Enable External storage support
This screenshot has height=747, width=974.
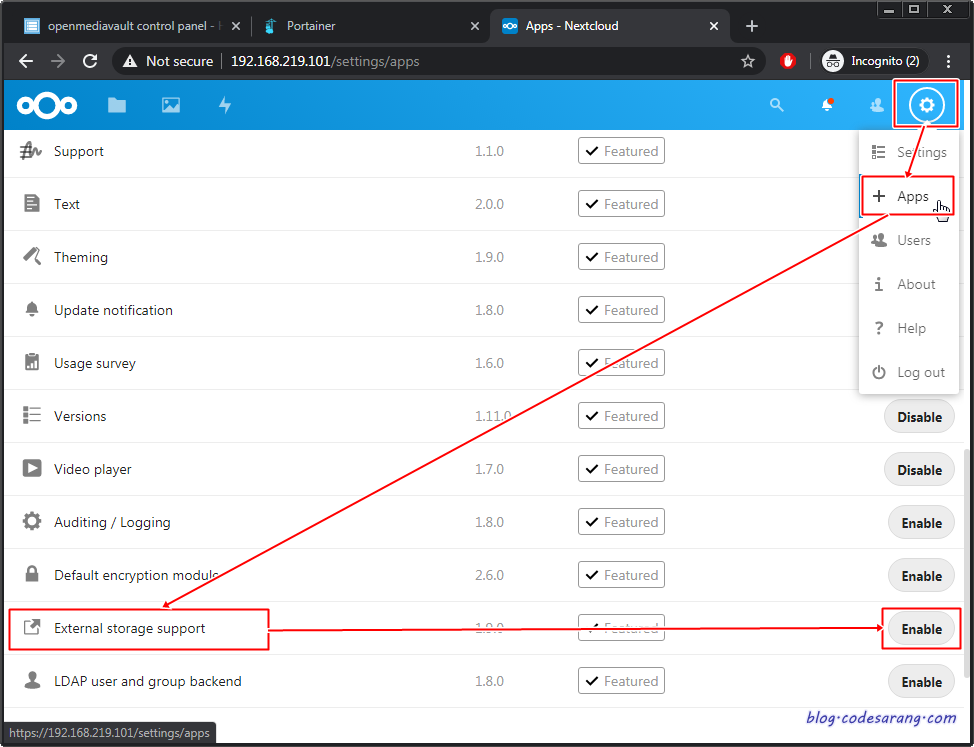[921, 629]
